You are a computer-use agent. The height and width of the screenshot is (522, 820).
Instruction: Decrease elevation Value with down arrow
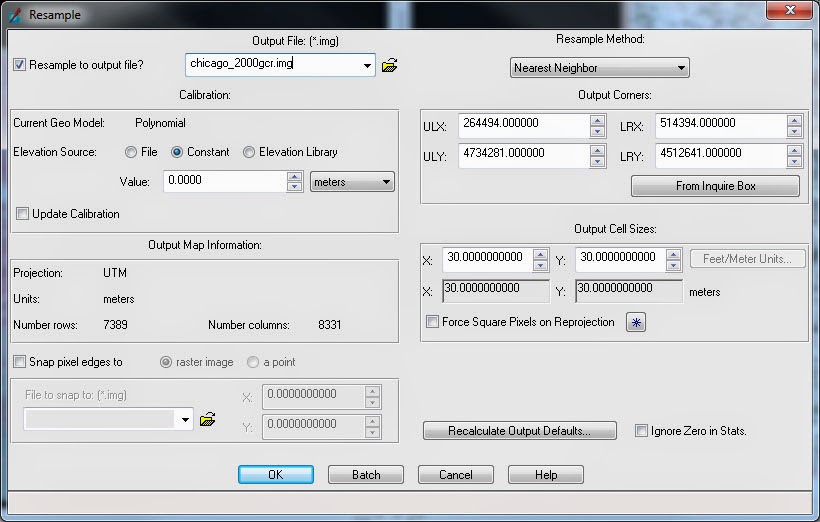294,186
